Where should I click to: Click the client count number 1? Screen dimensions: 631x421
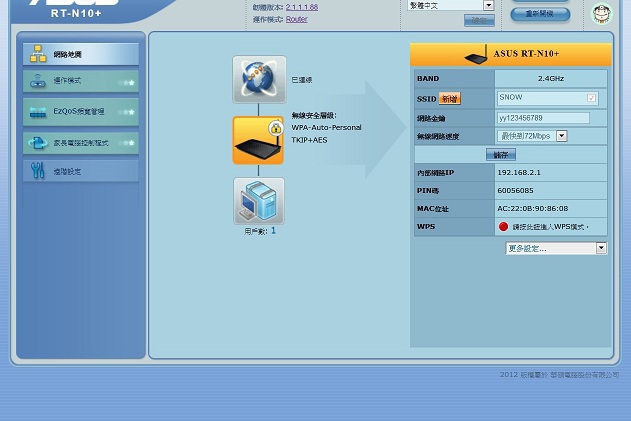point(273,231)
